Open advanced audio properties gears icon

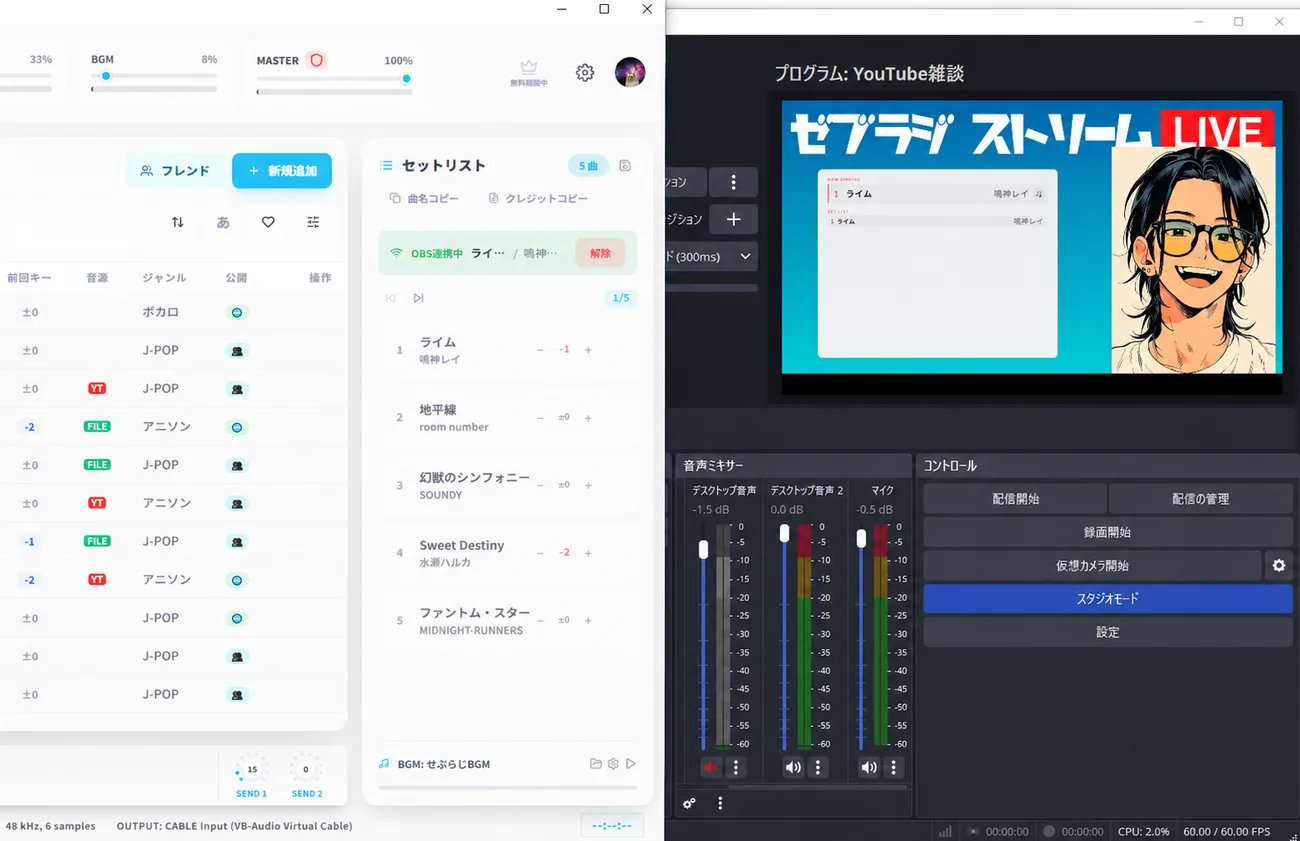[689, 803]
